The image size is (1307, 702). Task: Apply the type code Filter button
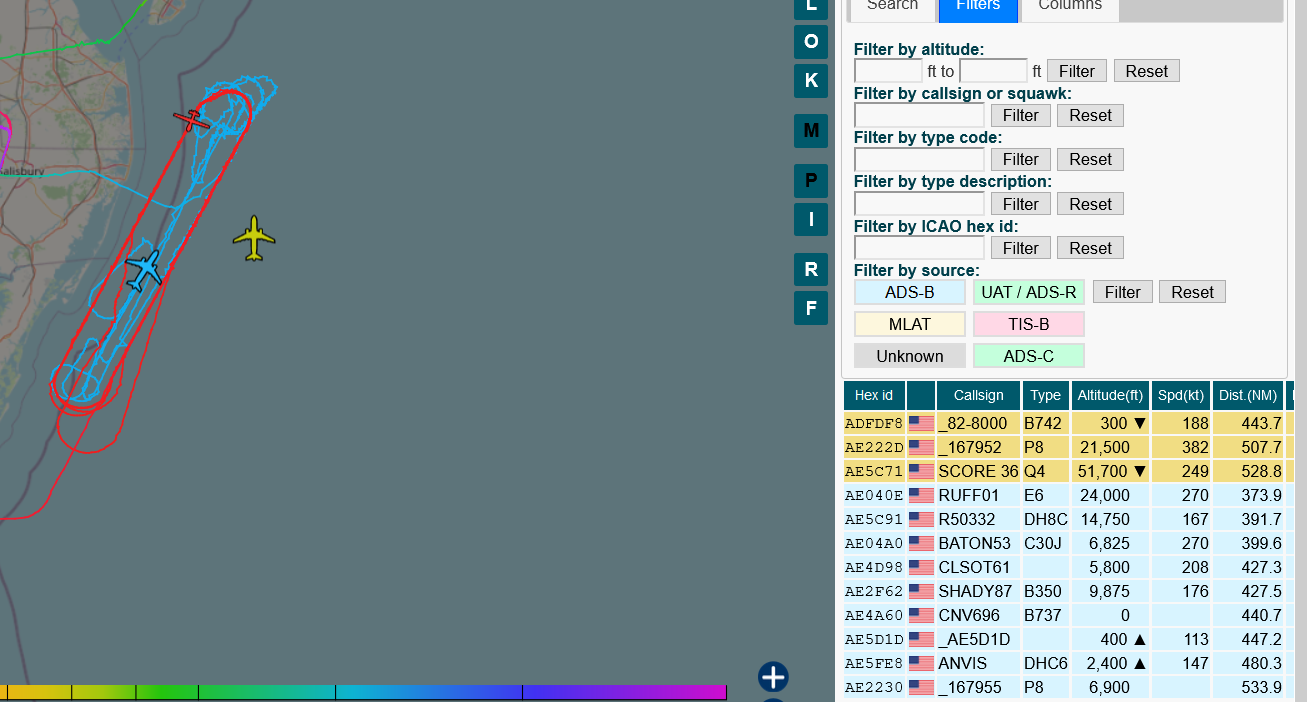tap(1021, 159)
